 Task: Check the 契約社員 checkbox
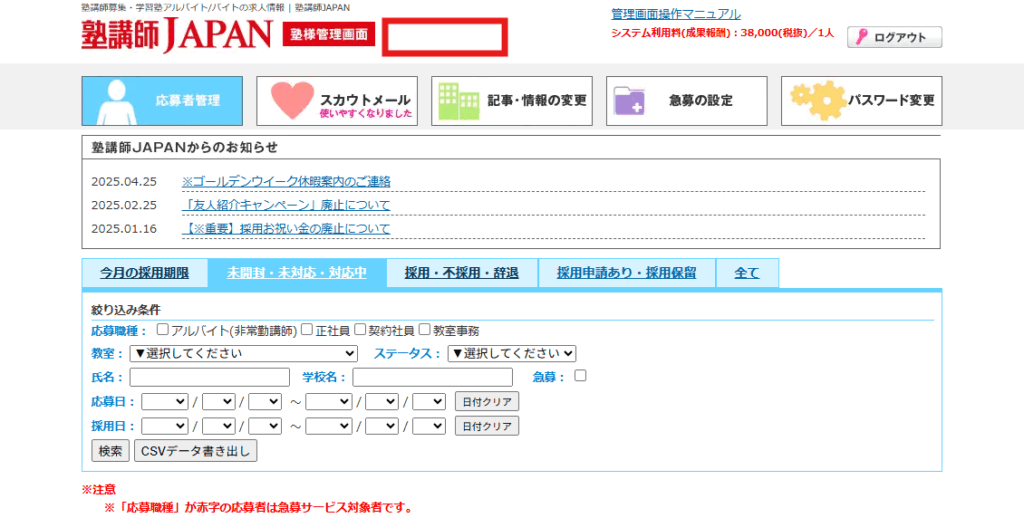tap(360, 329)
